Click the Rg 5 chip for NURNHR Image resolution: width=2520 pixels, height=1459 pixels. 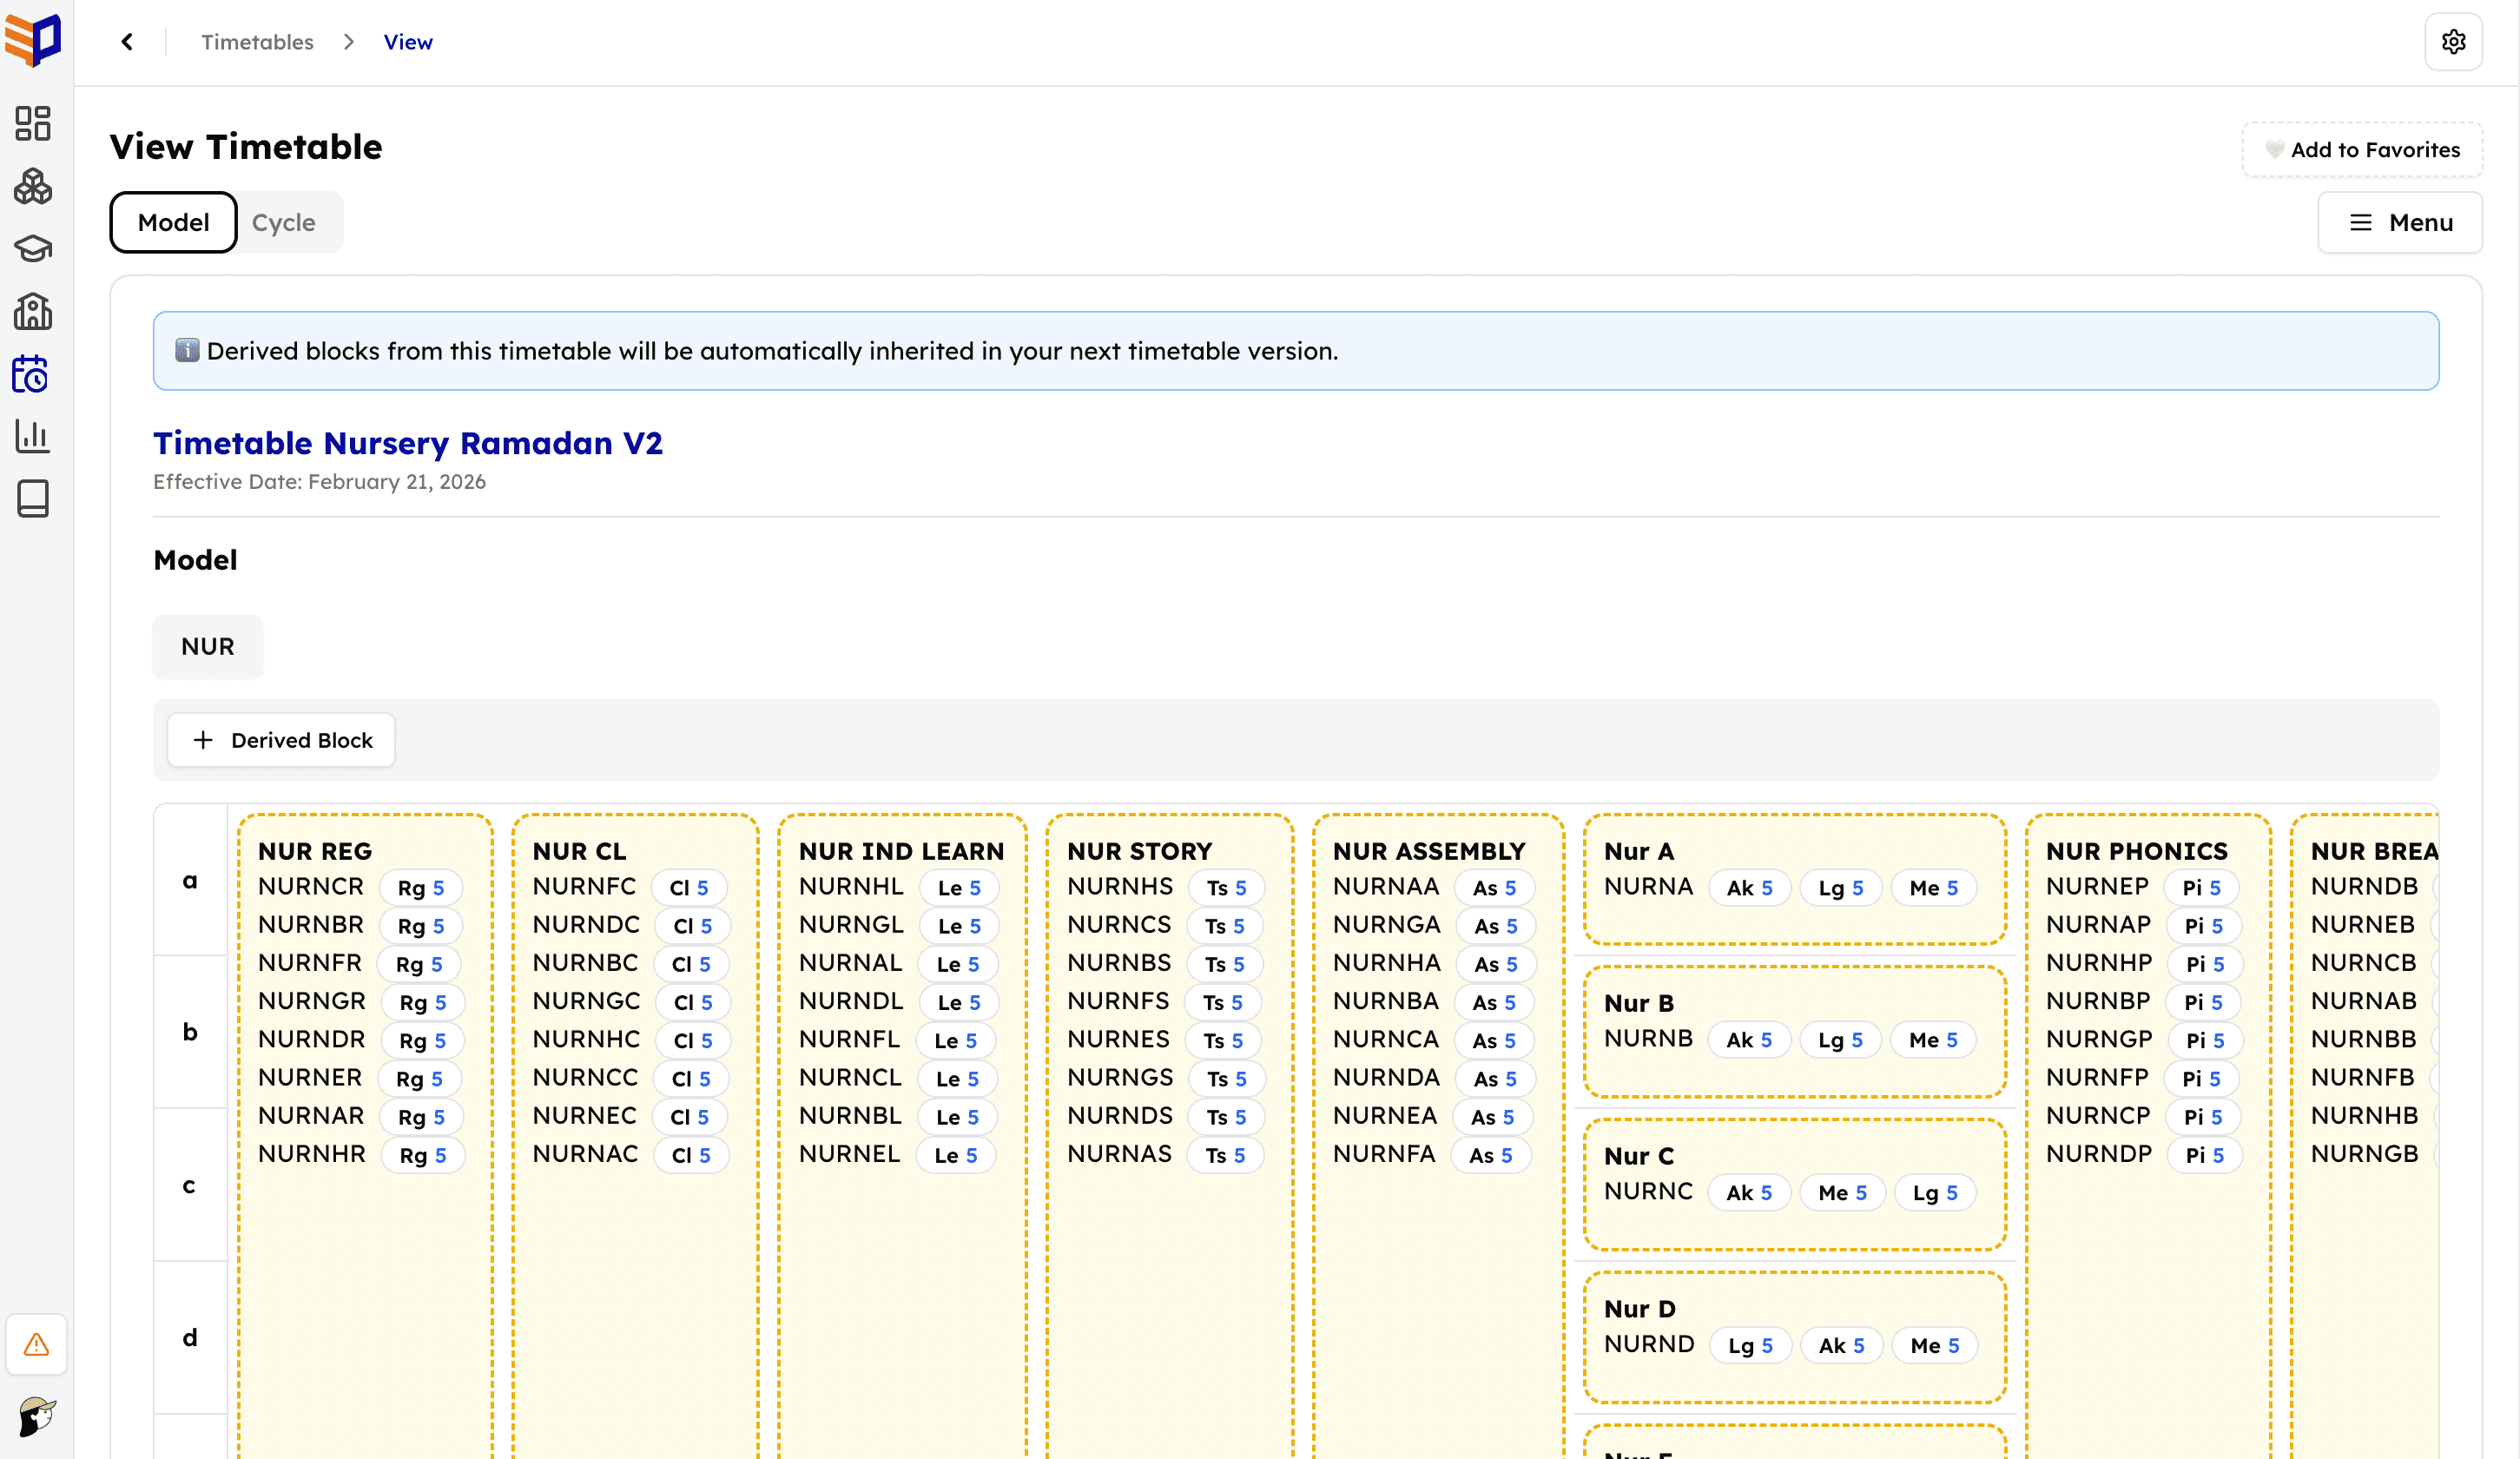pos(423,1155)
